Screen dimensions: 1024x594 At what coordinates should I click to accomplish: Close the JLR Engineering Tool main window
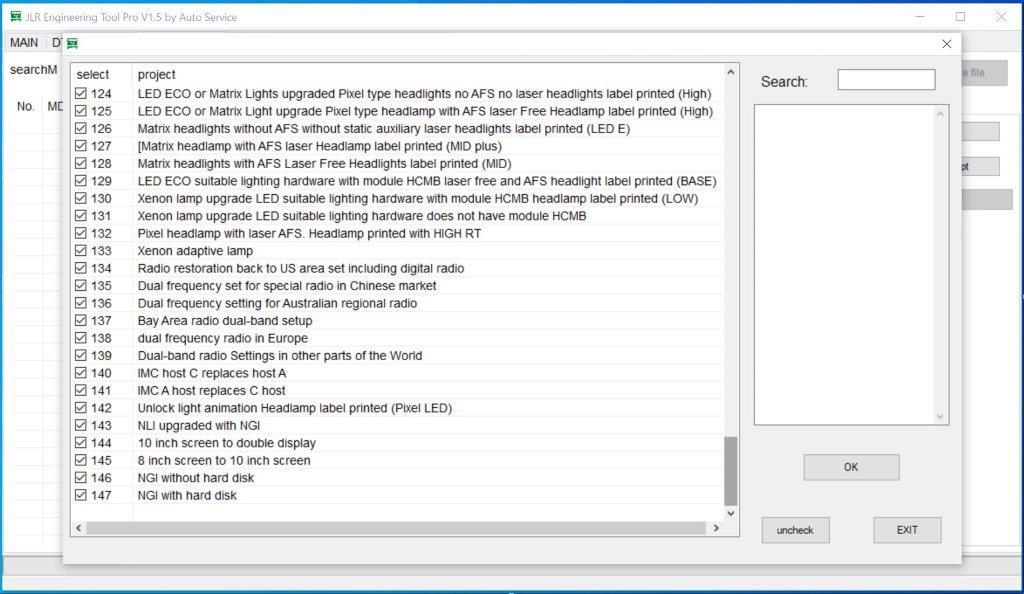[x=1001, y=17]
